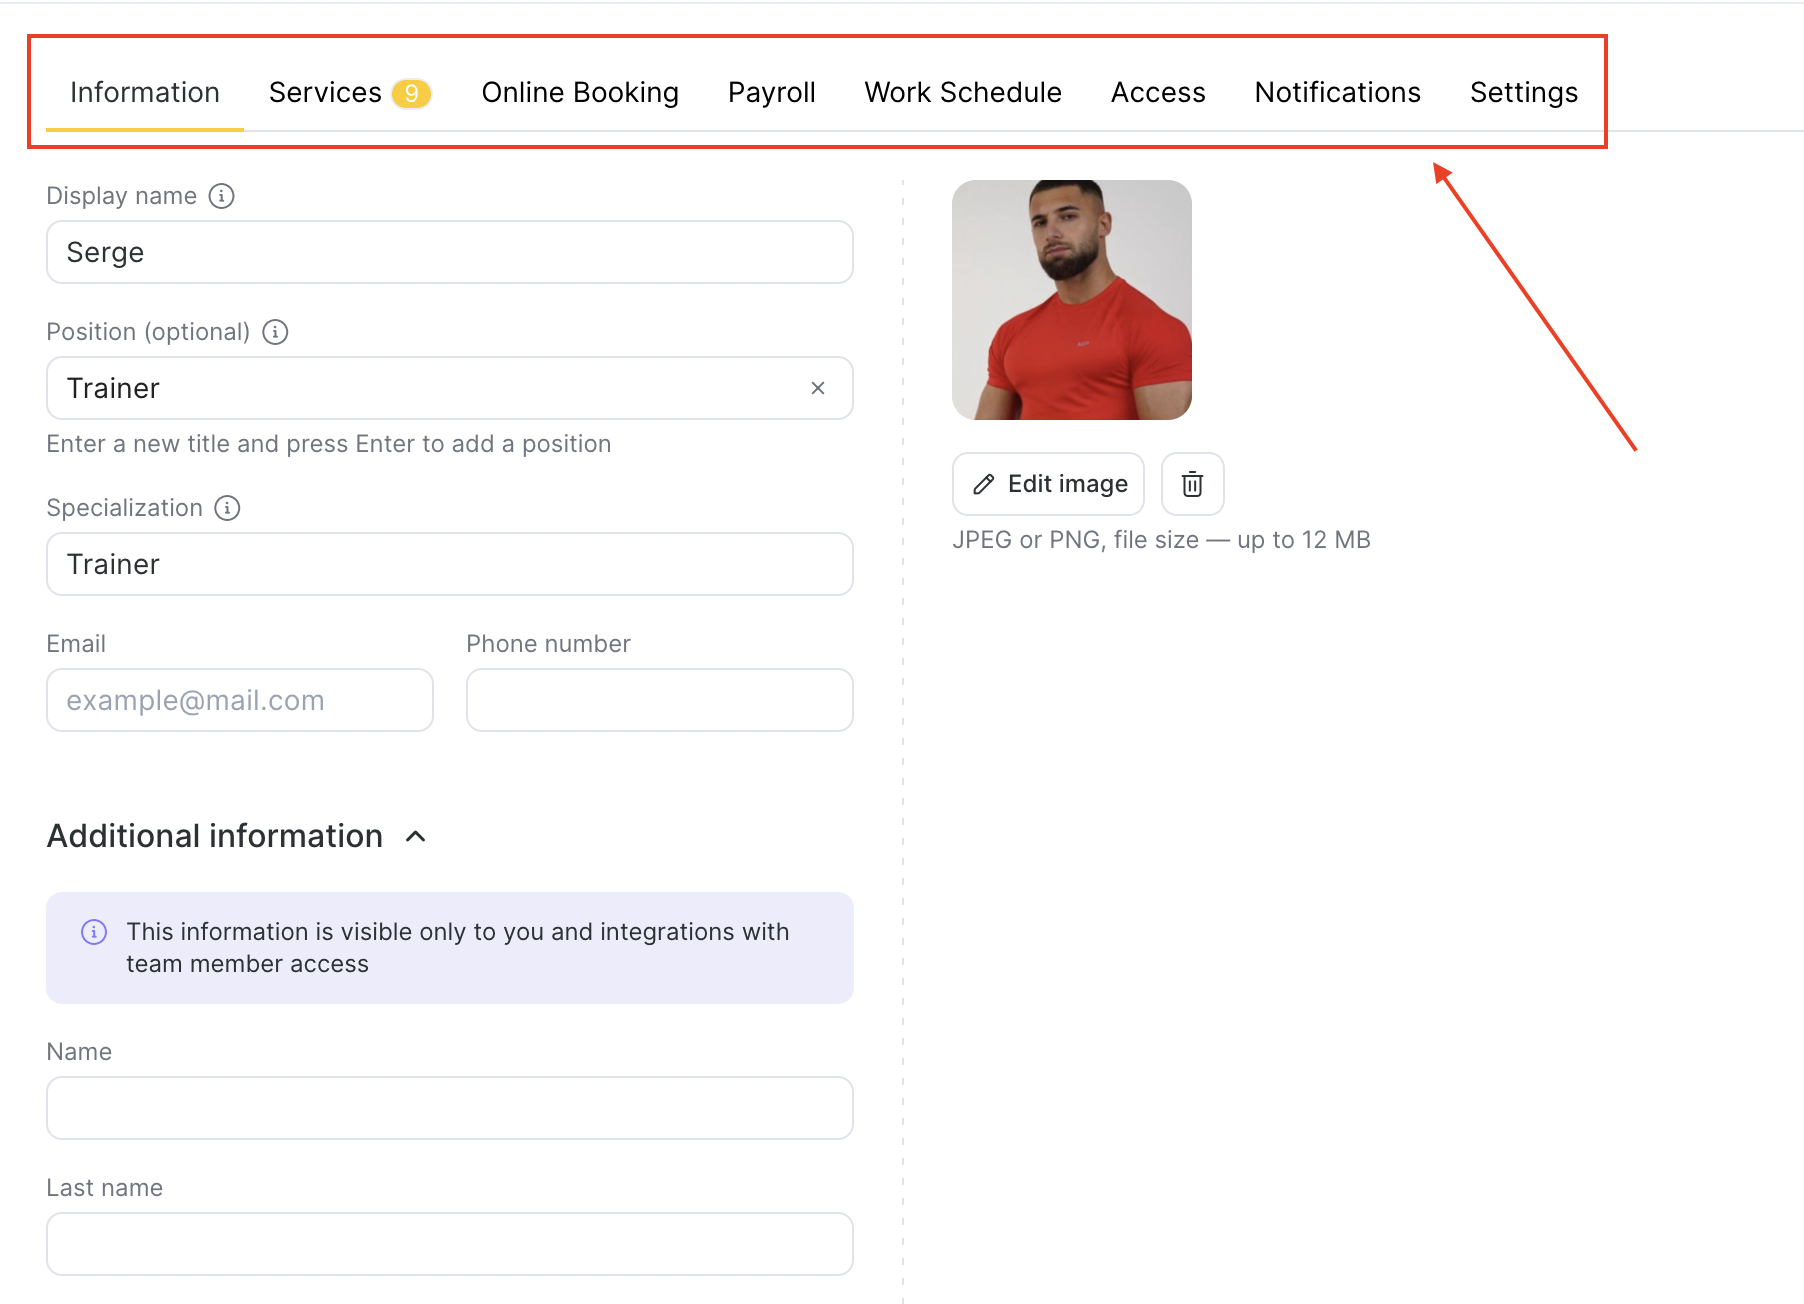Go to the Payroll tab
The image size is (1804, 1304).
click(x=771, y=93)
